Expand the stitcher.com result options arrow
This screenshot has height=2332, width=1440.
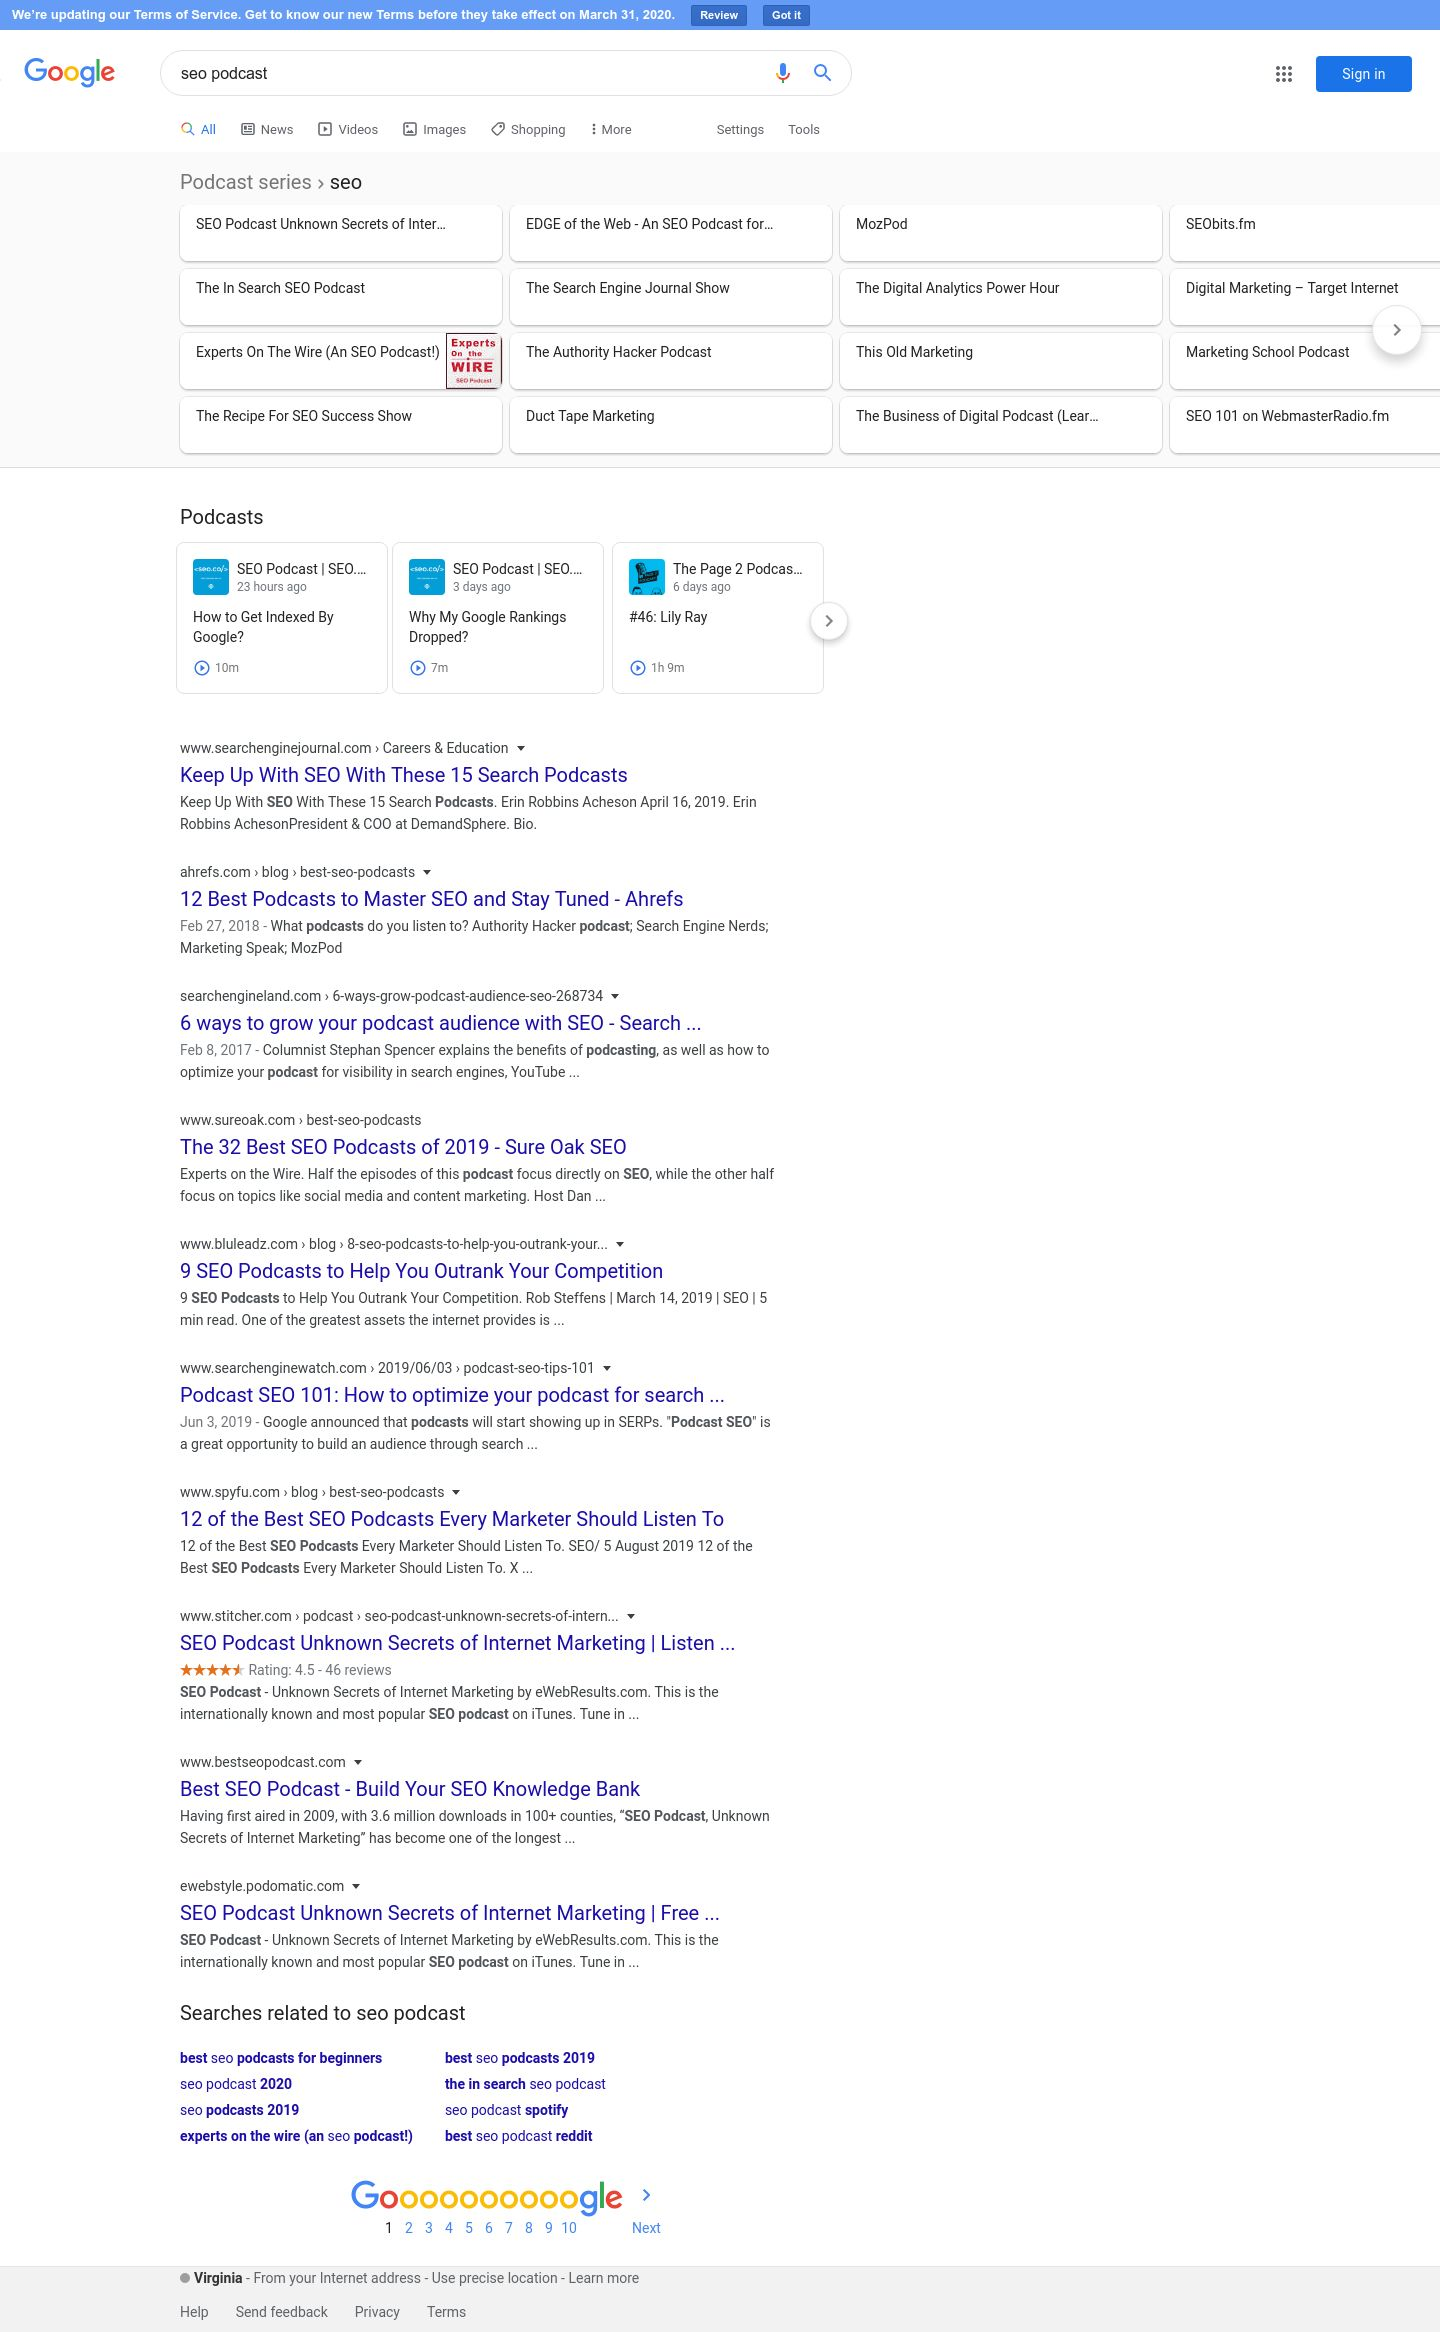coord(631,1616)
